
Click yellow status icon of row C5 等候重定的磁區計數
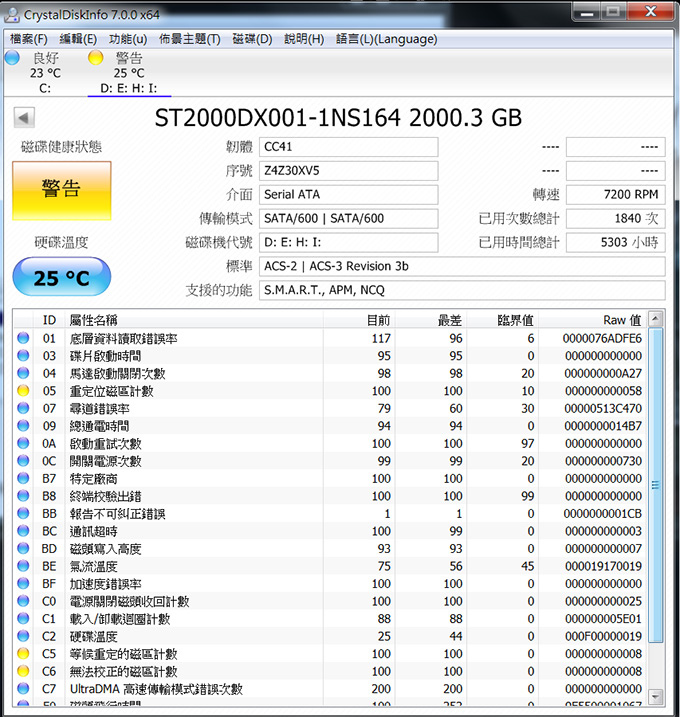click(x=23, y=653)
